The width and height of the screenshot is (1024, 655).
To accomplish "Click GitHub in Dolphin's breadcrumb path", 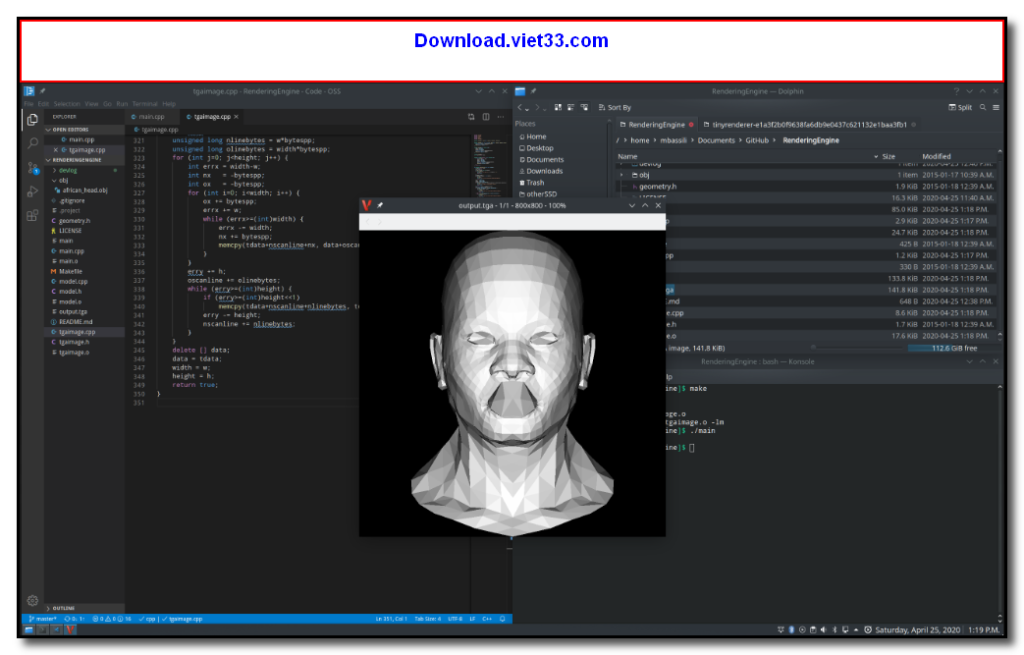I will [x=759, y=140].
